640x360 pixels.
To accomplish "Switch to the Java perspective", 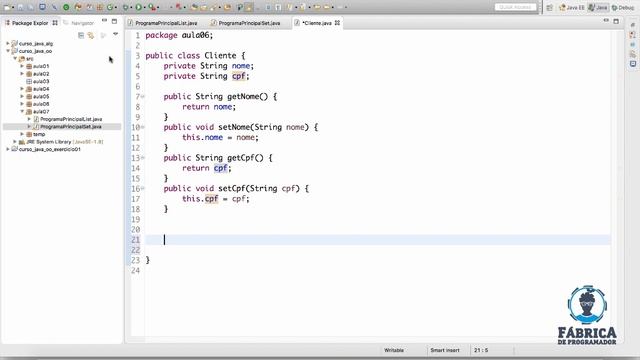I will pos(598,7).
